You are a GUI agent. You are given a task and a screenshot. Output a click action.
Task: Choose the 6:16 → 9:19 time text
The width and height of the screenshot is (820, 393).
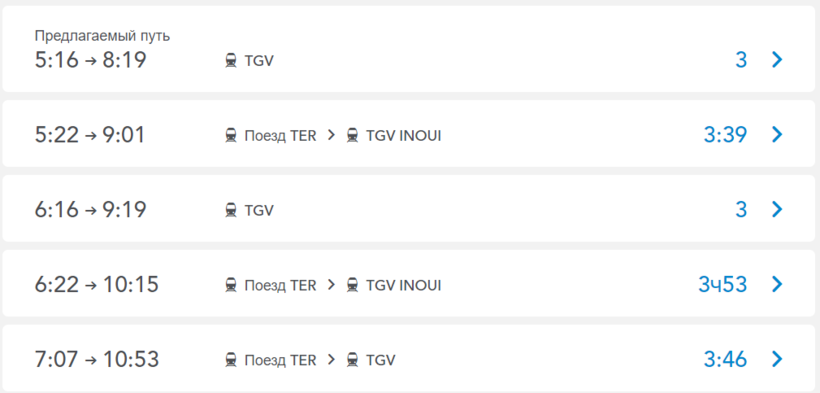click(90, 210)
